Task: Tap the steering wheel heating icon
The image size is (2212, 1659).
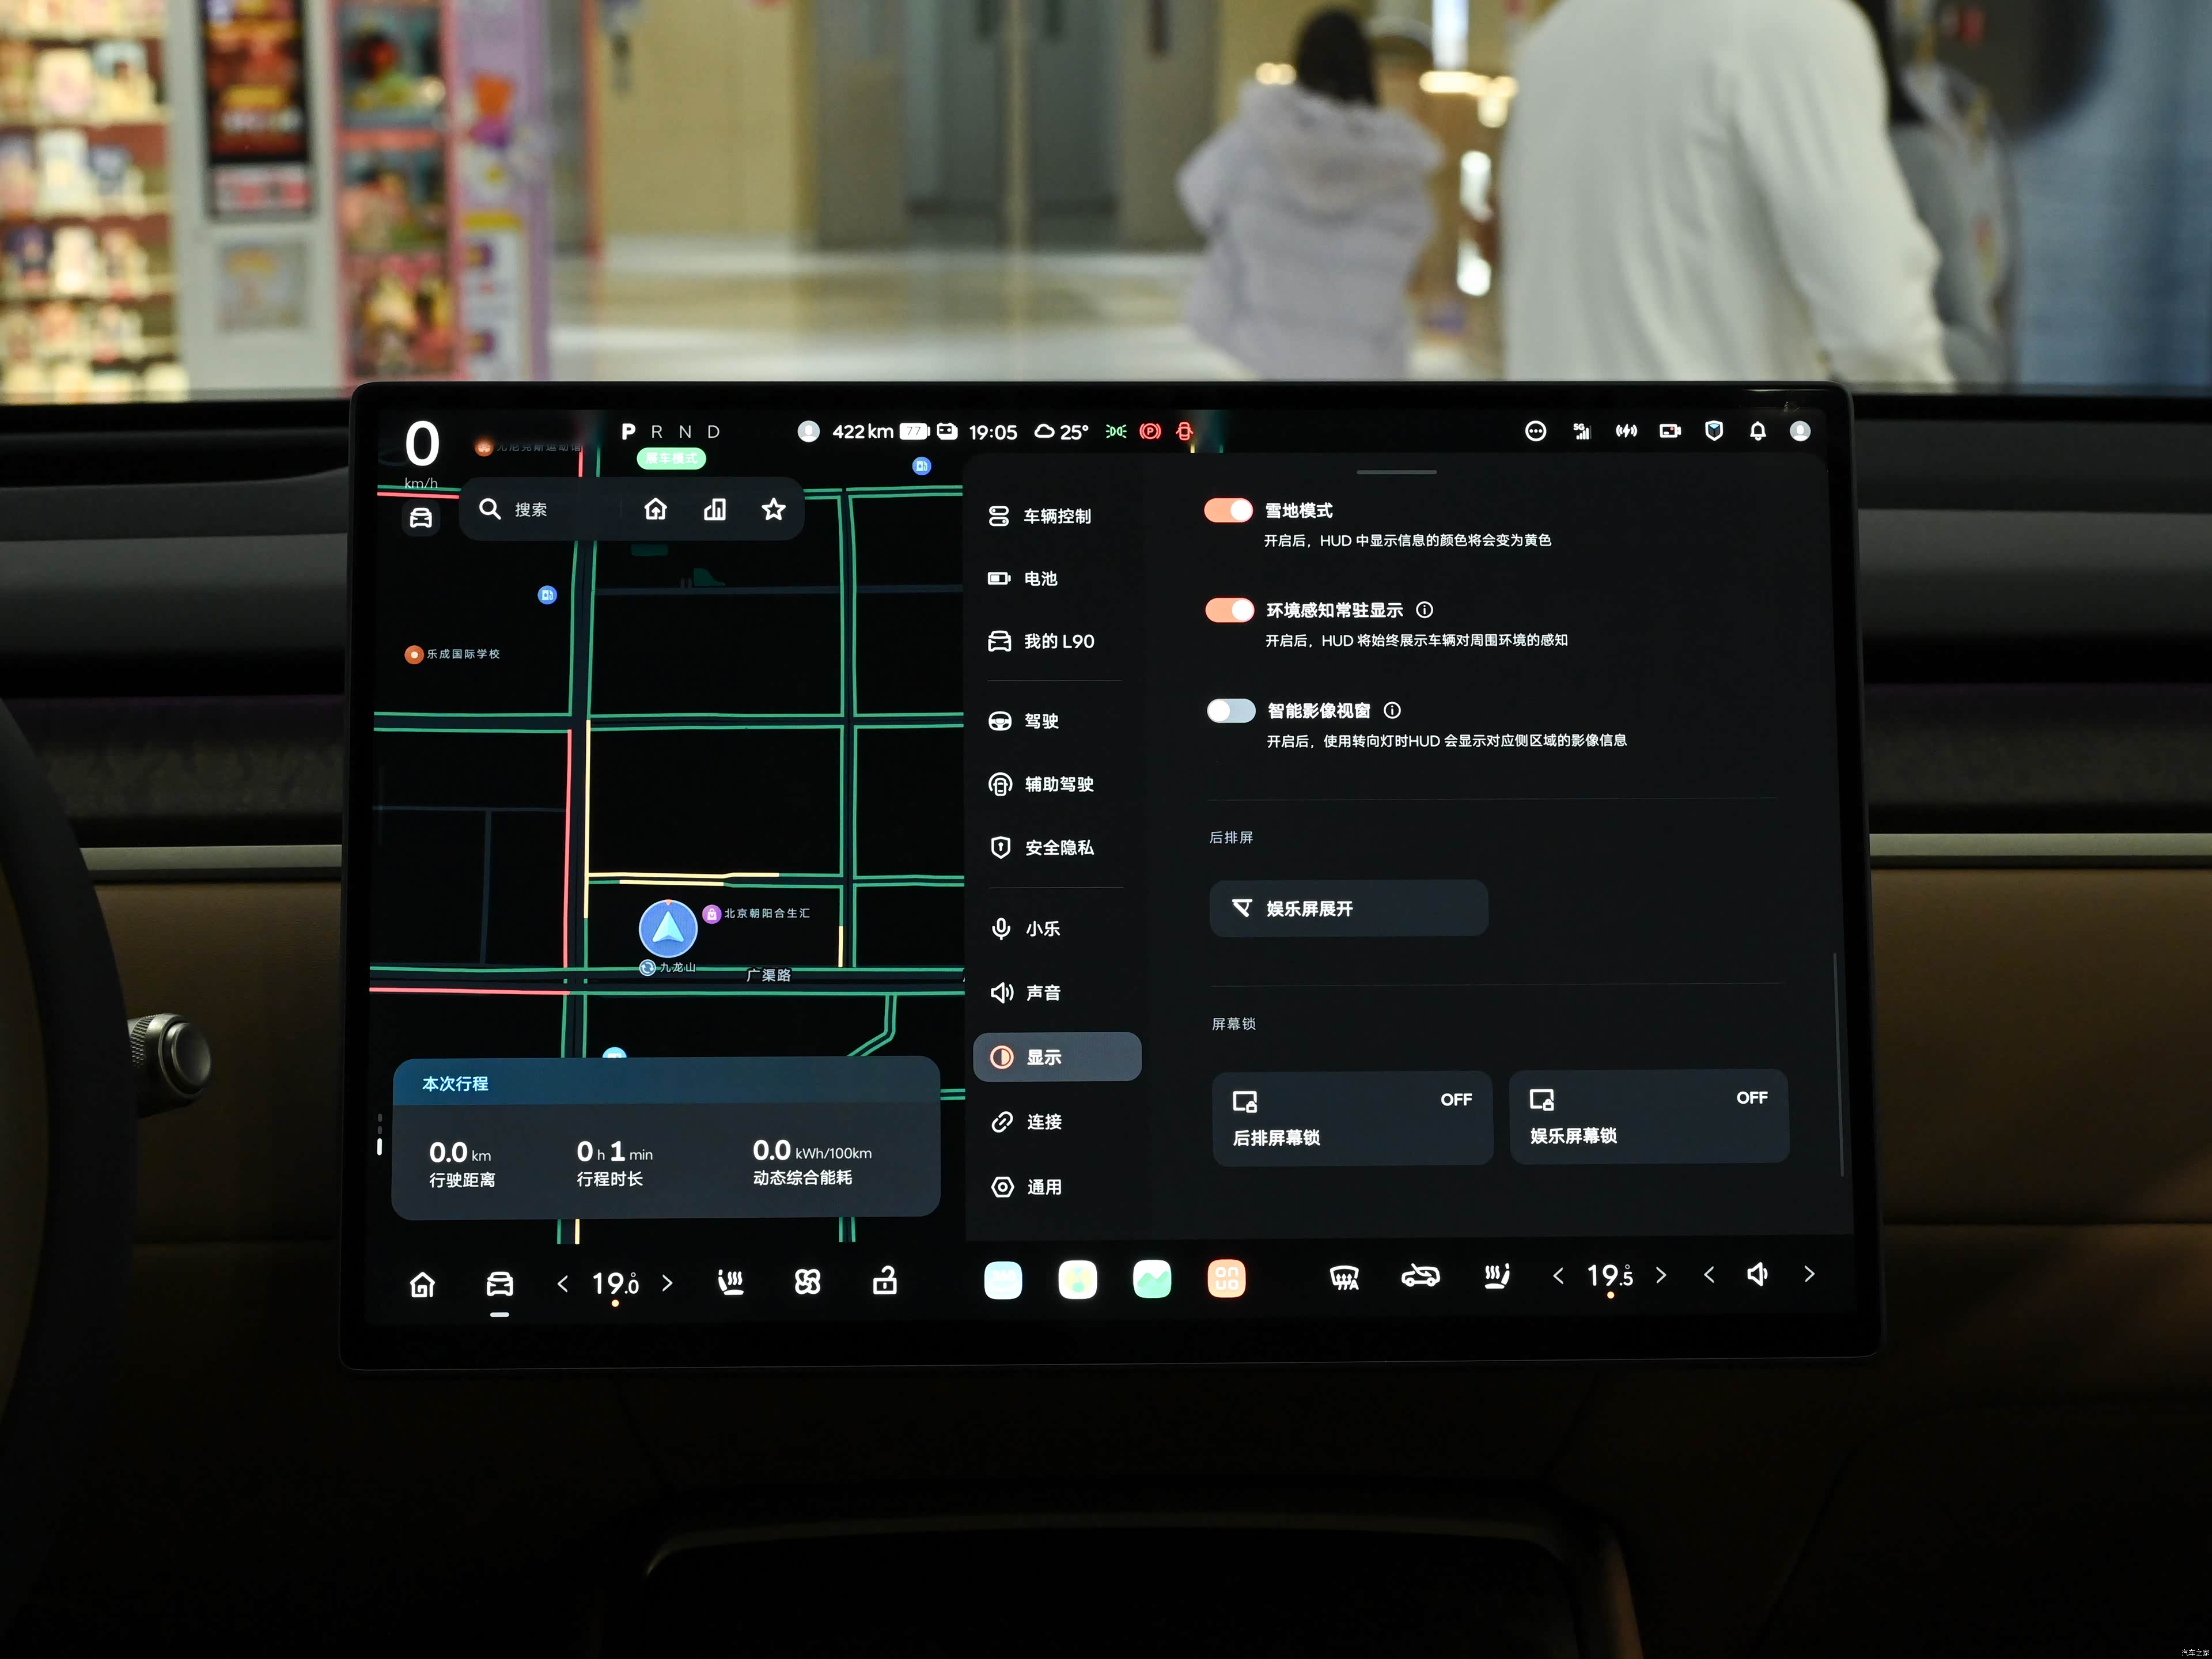Action: click(x=731, y=1282)
